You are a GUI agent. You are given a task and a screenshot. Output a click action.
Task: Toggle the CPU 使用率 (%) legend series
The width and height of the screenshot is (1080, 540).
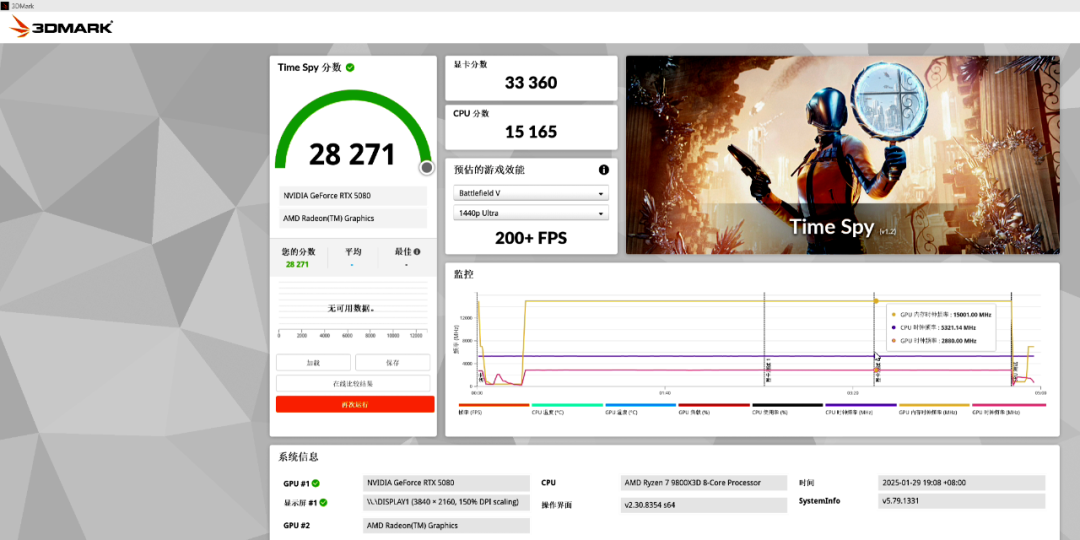tap(788, 408)
